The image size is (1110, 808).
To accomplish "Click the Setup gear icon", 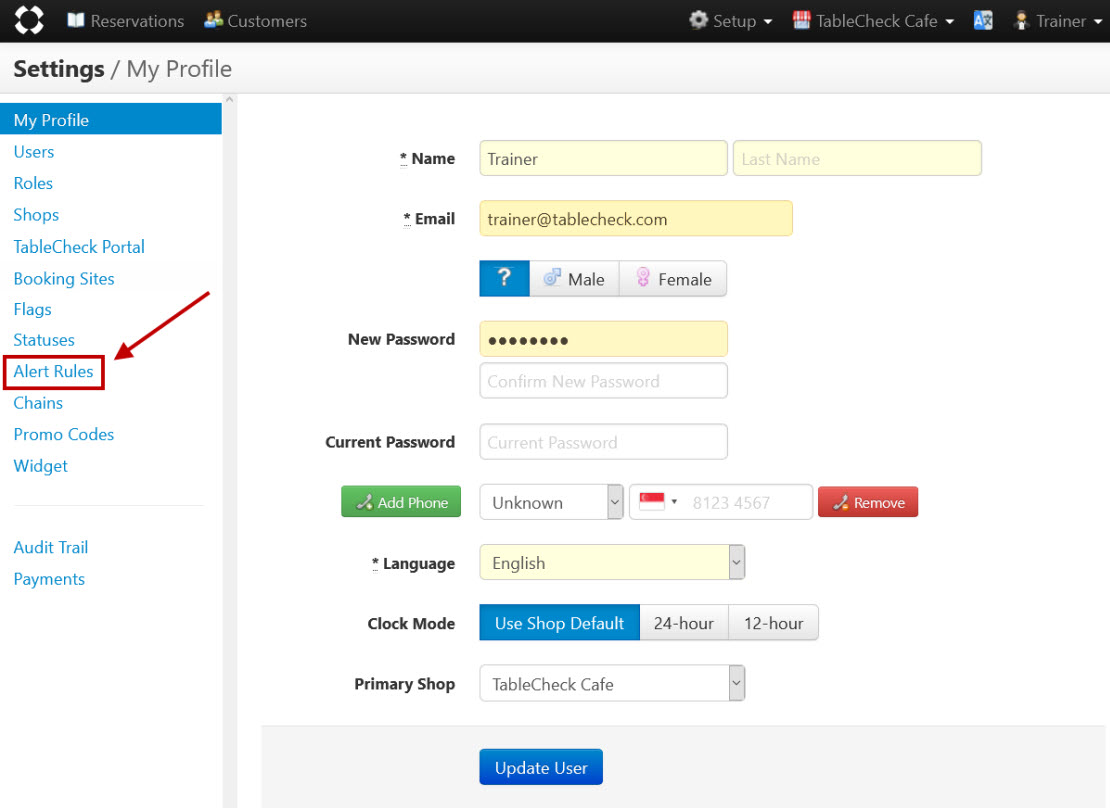I will click(x=699, y=20).
